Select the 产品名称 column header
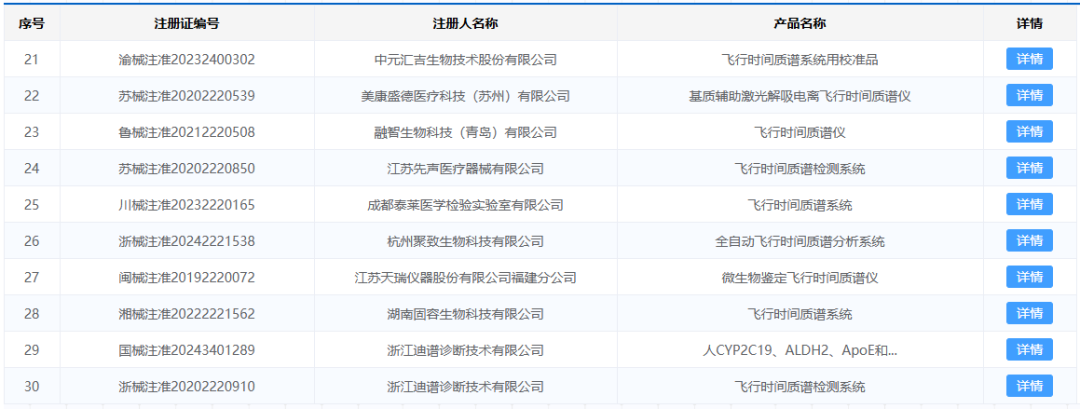Viewport: 1080px width, 409px height. [x=799, y=23]
